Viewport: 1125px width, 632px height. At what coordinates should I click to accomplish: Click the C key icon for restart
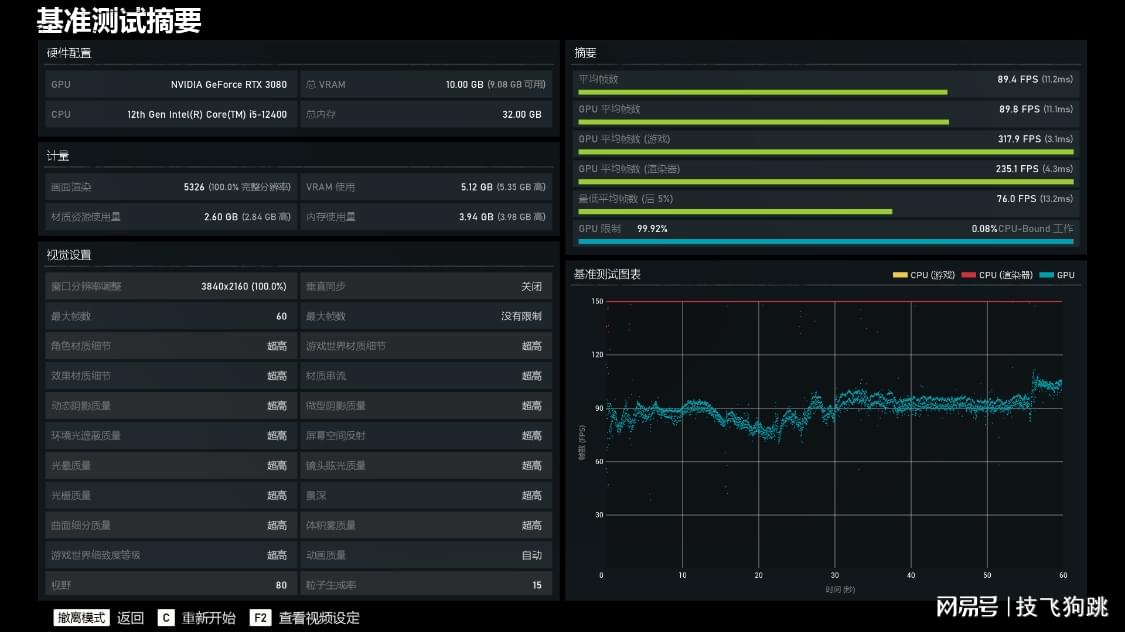tap(166, 618)
